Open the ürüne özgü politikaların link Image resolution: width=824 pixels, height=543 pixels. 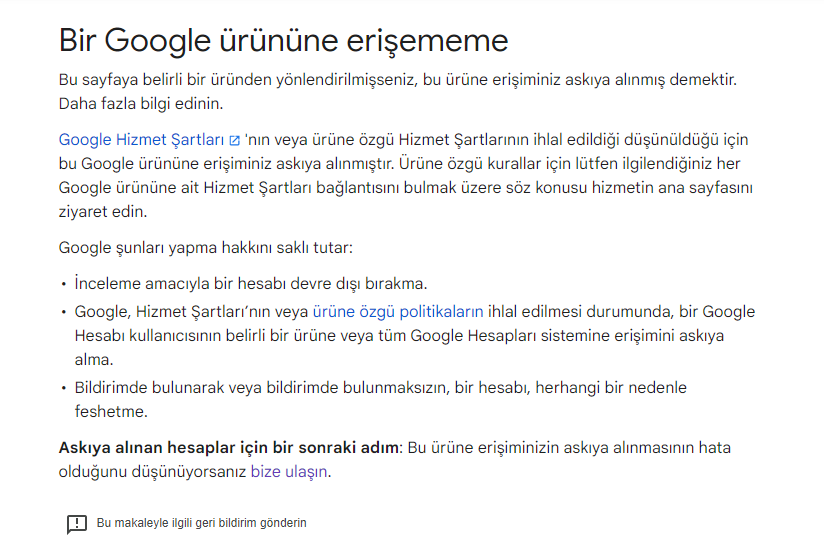coord(398,312)
